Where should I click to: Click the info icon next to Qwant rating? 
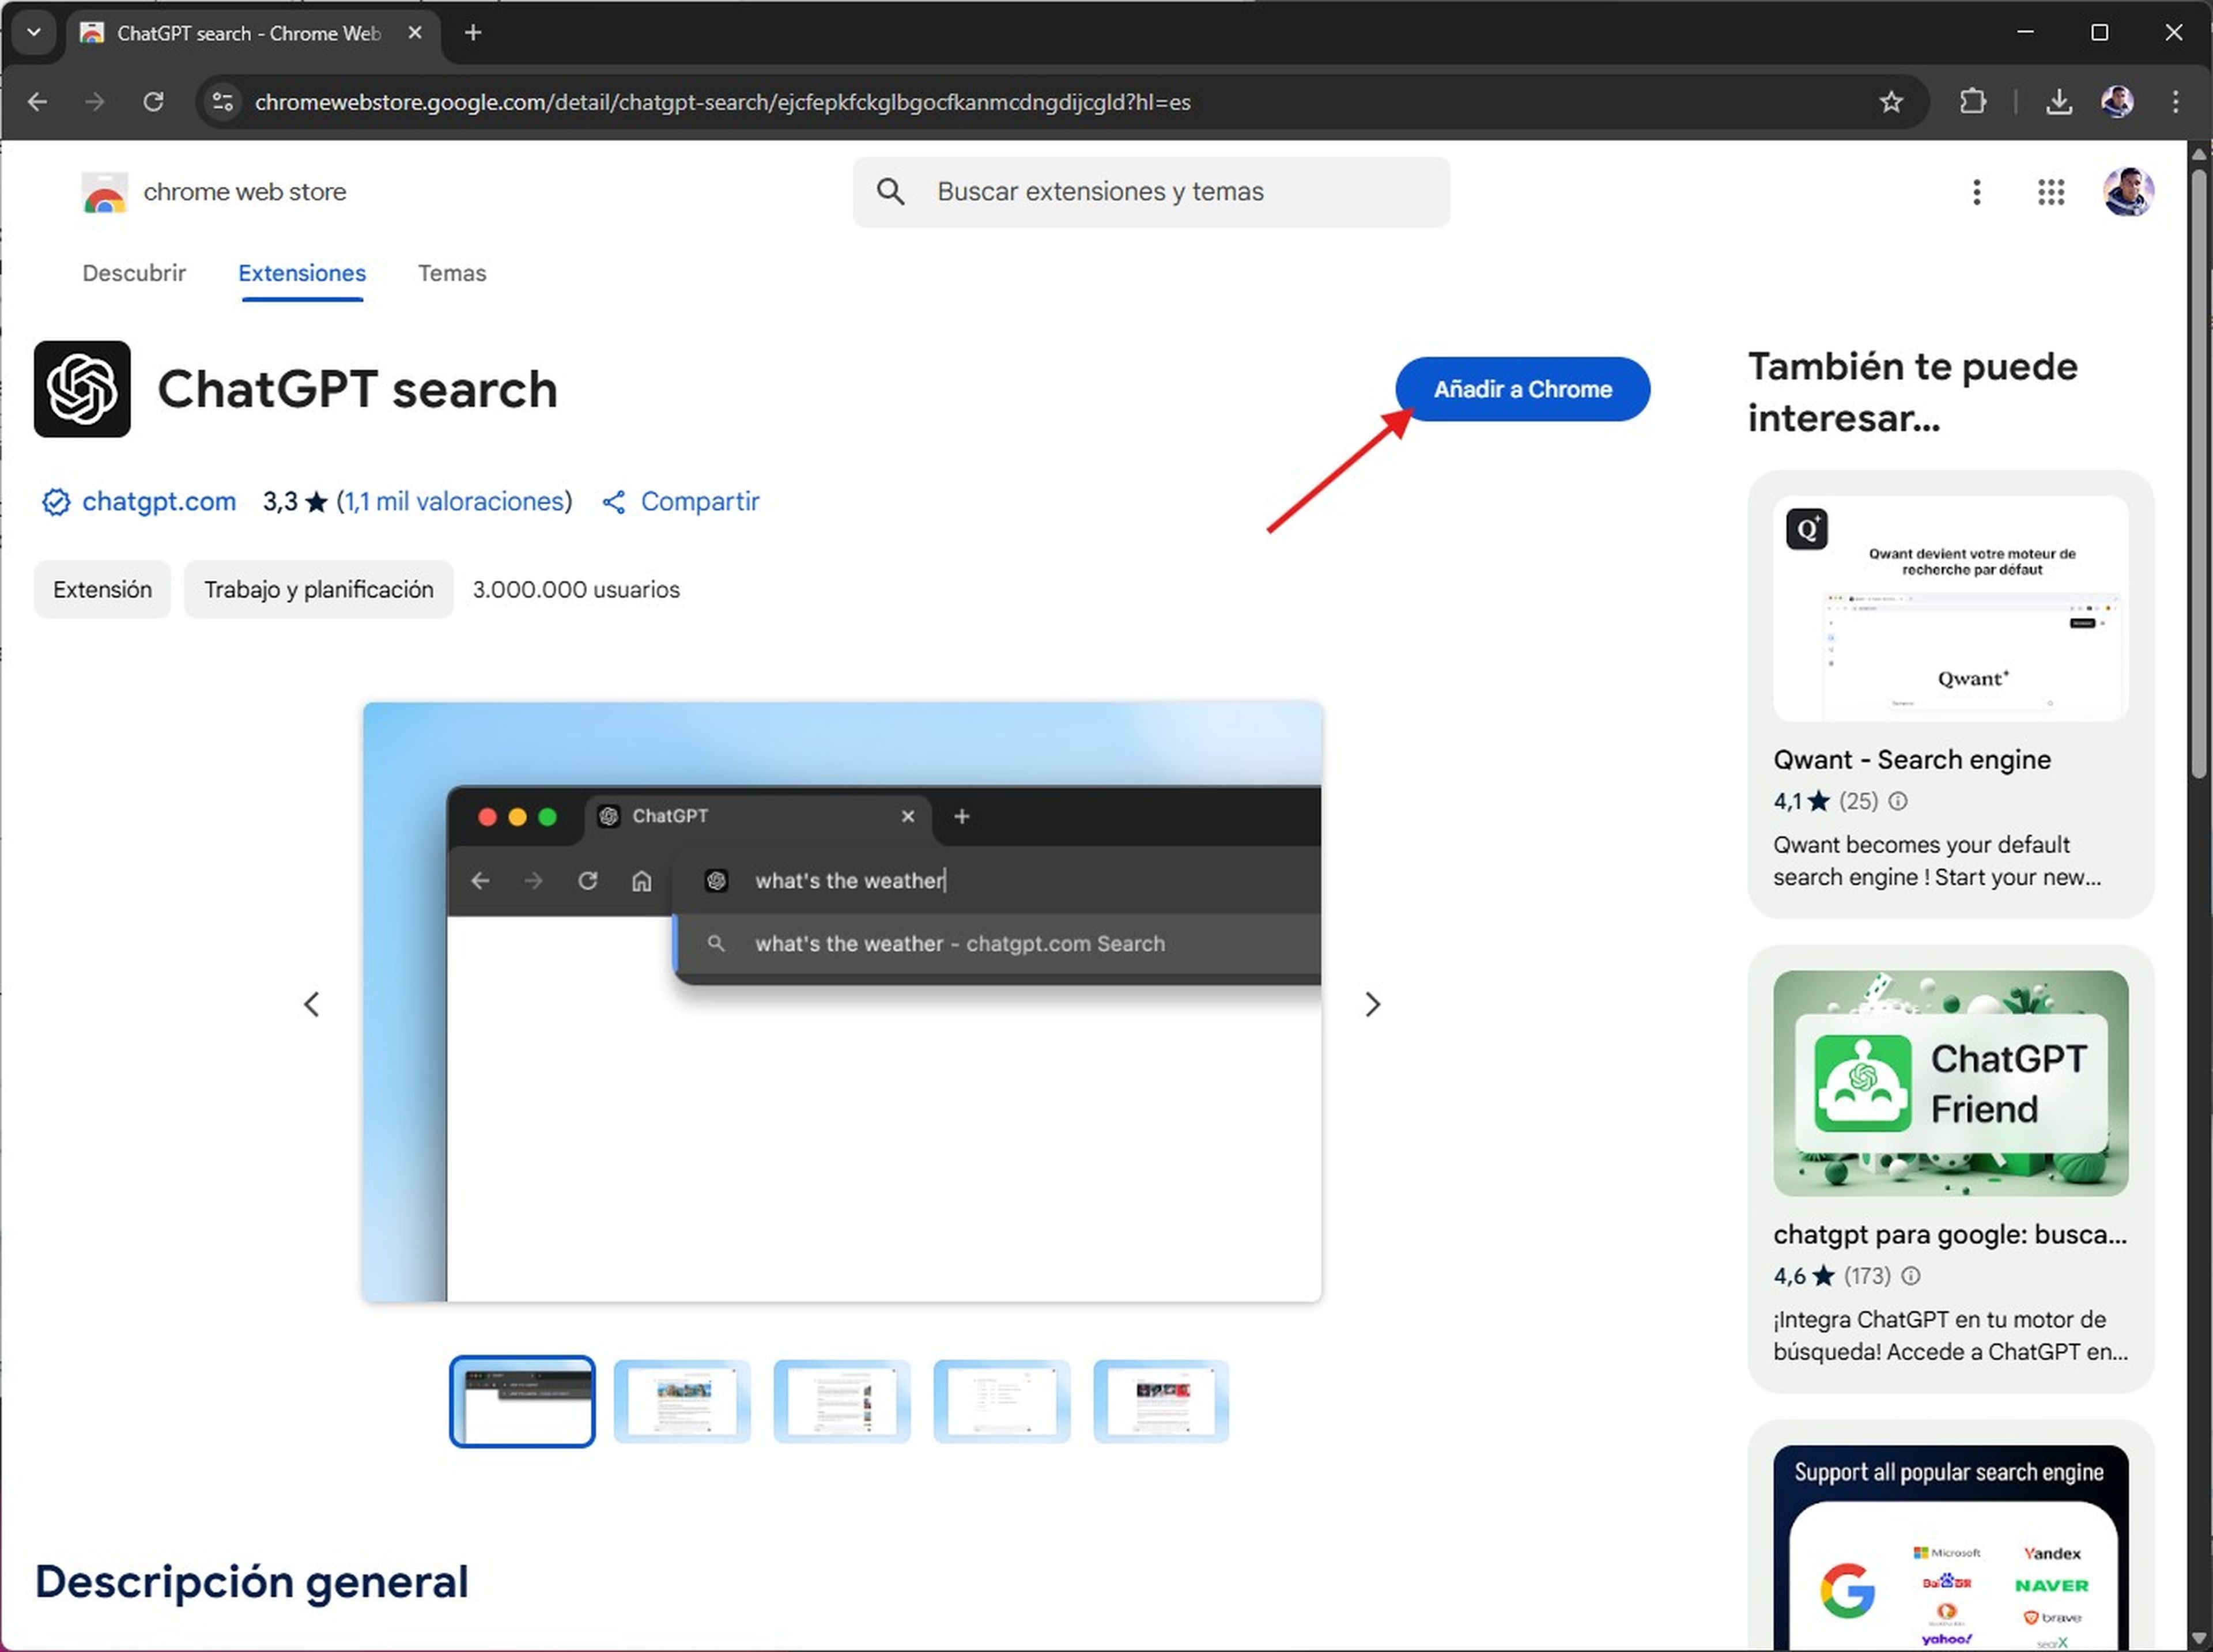point(1897,801)
